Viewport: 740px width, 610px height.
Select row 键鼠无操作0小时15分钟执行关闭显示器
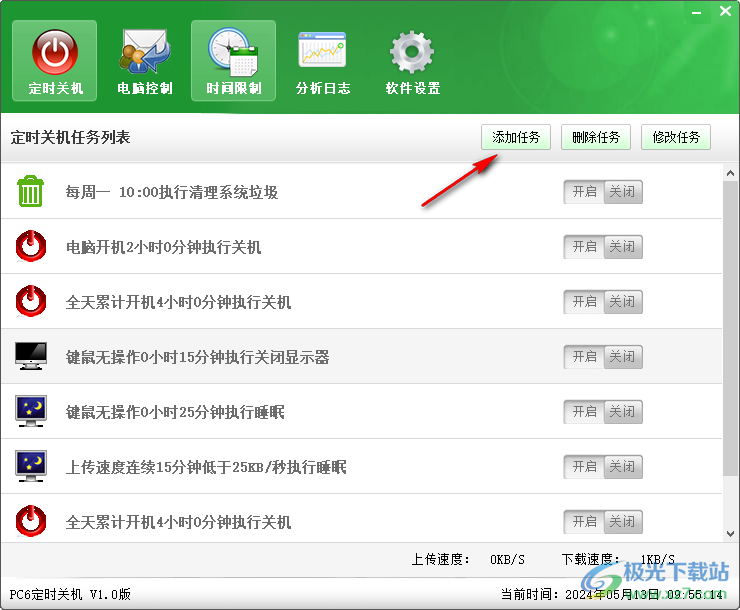(362, 356)
